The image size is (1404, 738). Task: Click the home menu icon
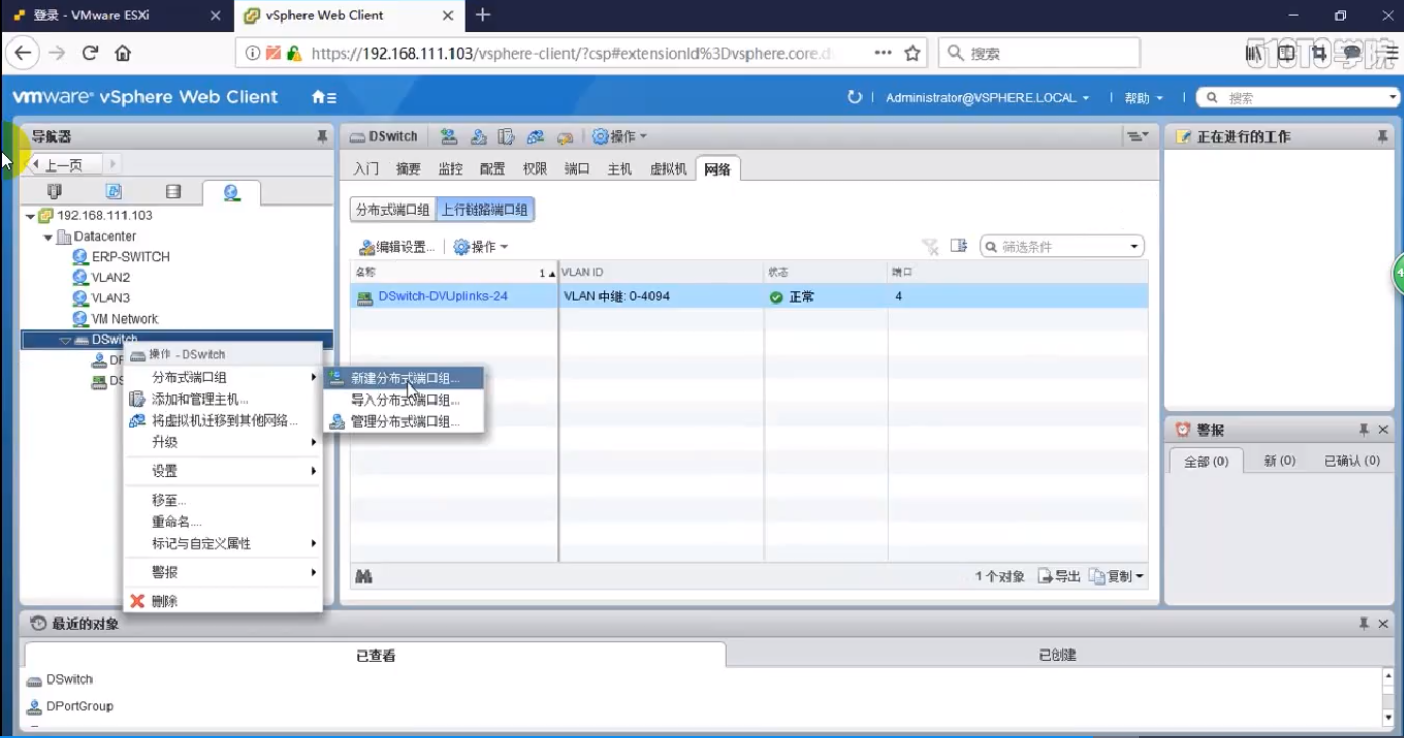click(324, 97)
